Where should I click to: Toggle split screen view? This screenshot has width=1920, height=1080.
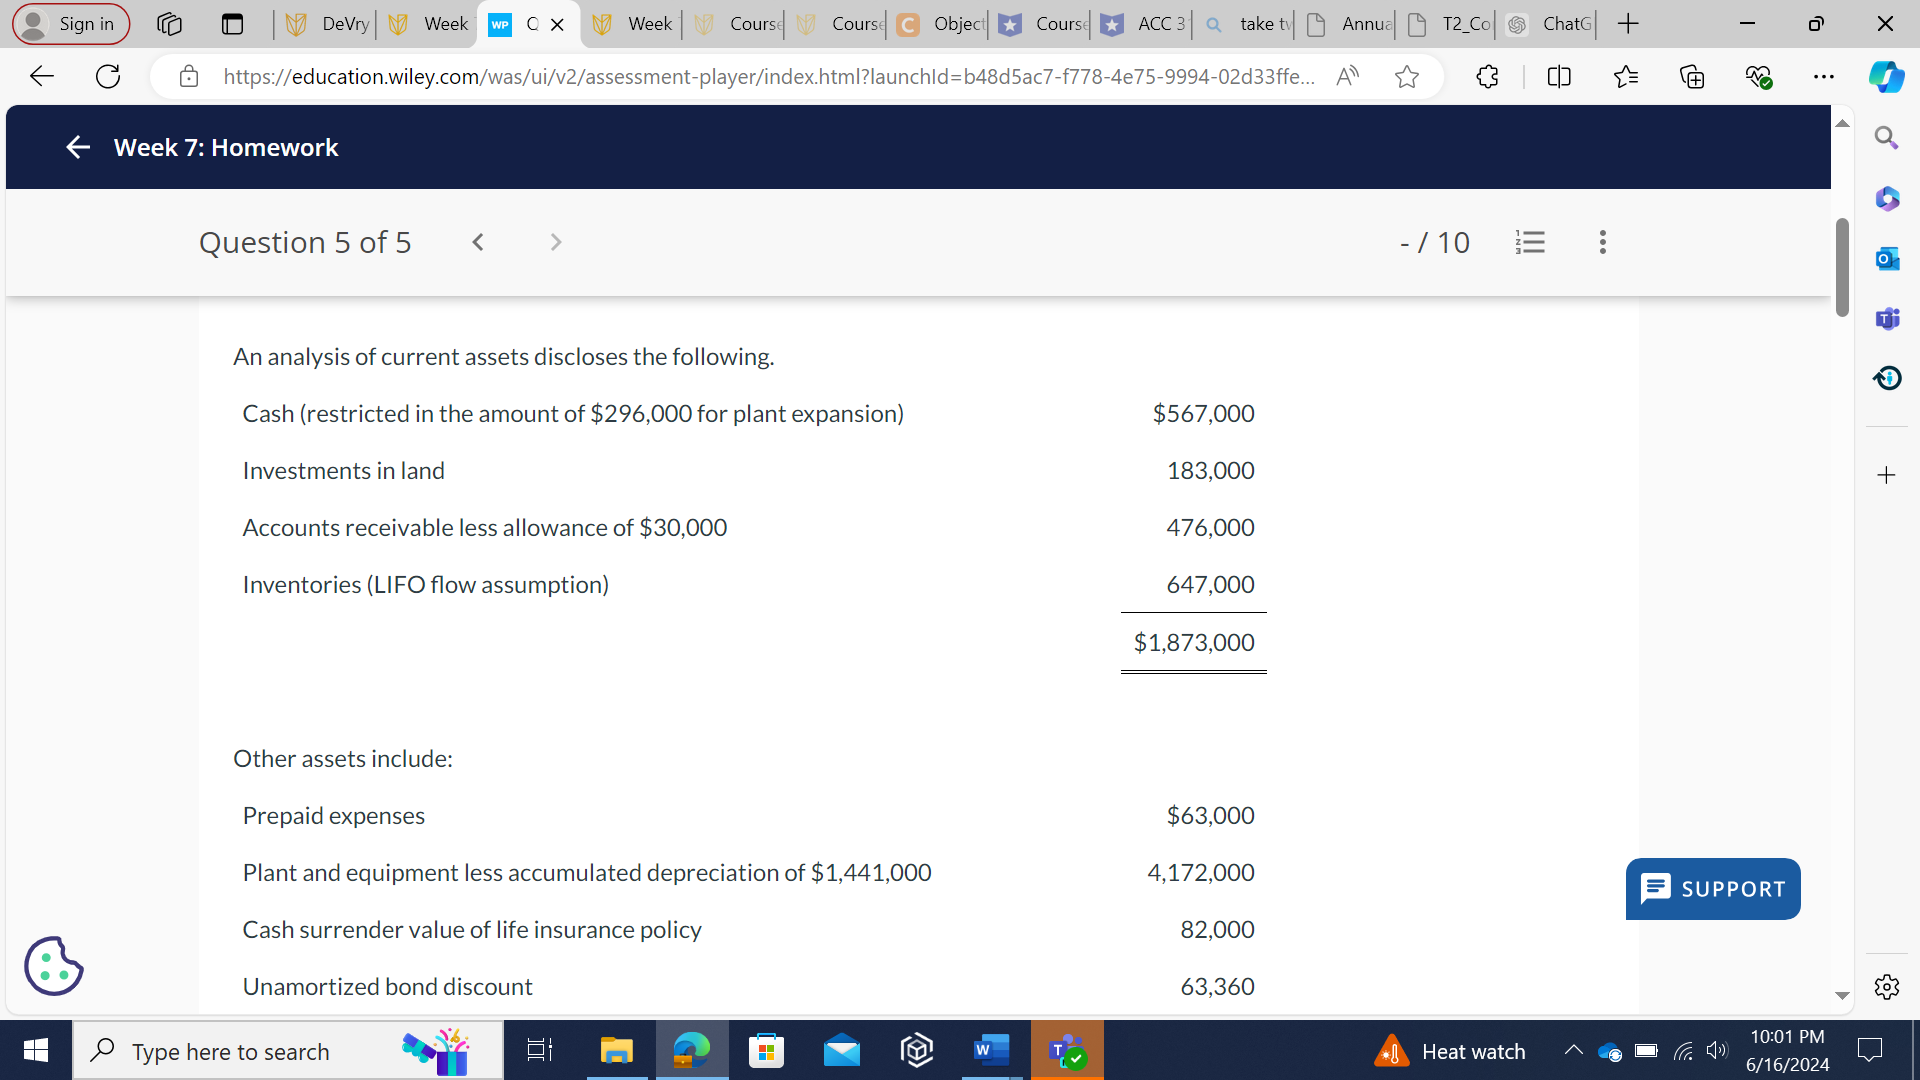(x=1558, y=76)
